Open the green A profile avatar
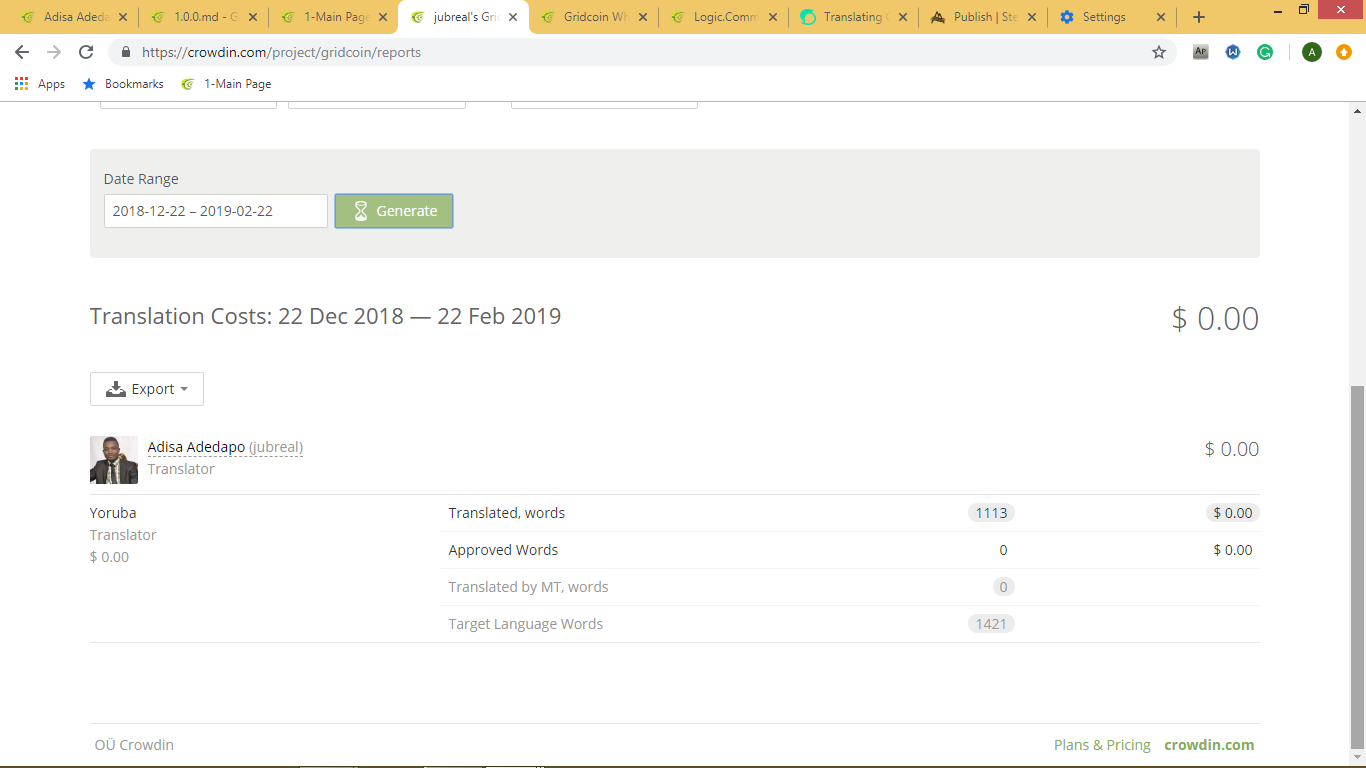 pyautogui.click(x=1312, y=52)
